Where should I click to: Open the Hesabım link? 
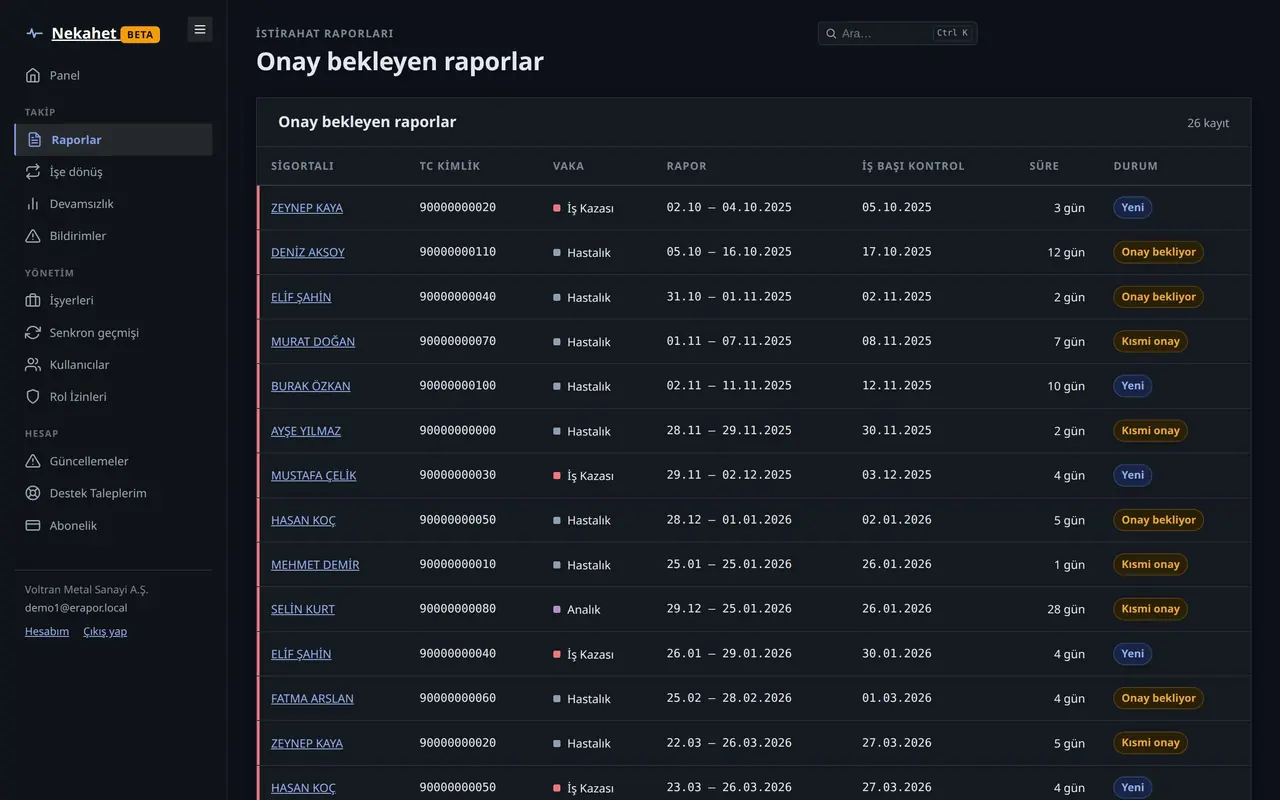47,631
